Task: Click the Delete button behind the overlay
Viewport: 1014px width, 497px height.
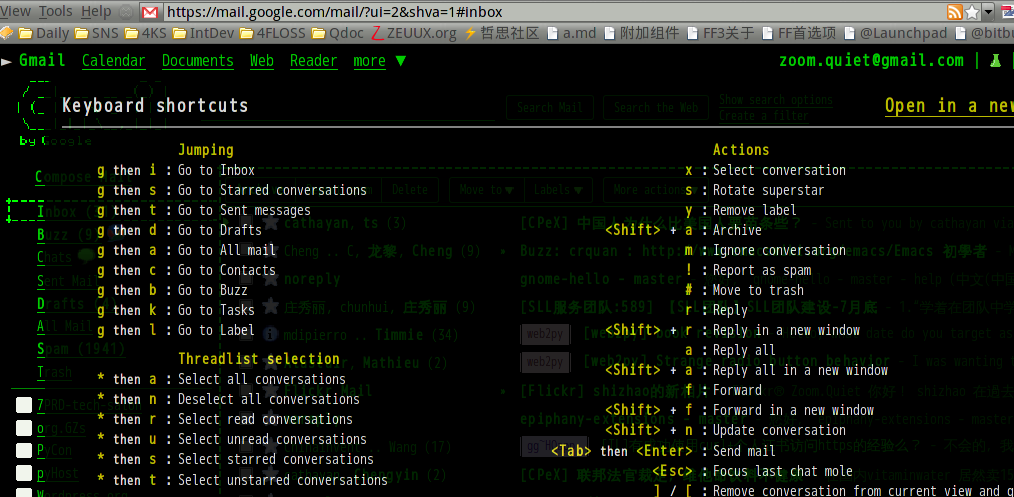Action: point(410,190)
